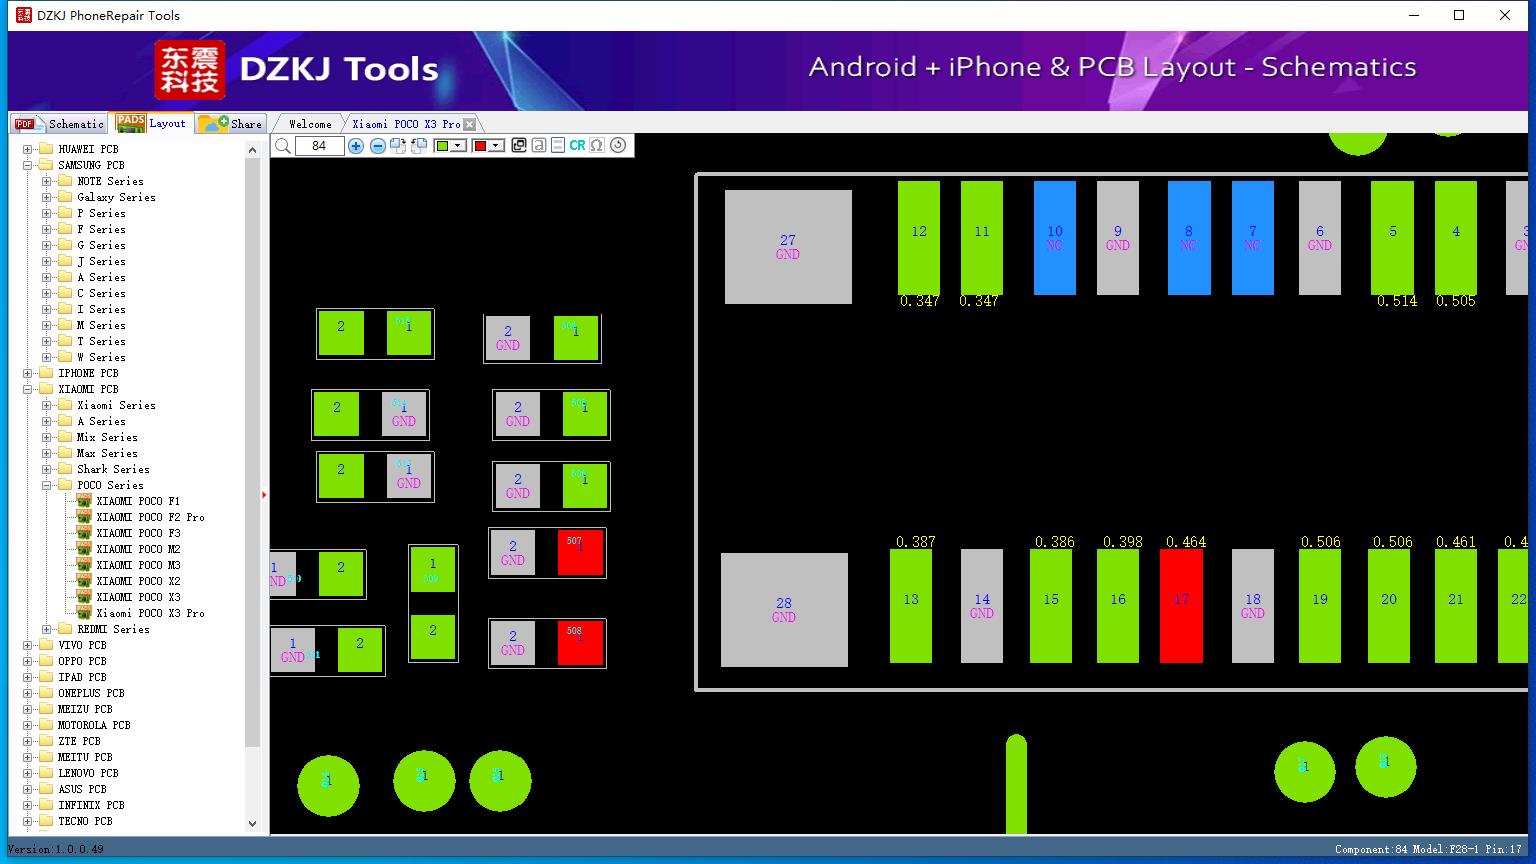Click the tree panel scrollbar down arrow
This screenshot has height=864, width=1536.
252,824
